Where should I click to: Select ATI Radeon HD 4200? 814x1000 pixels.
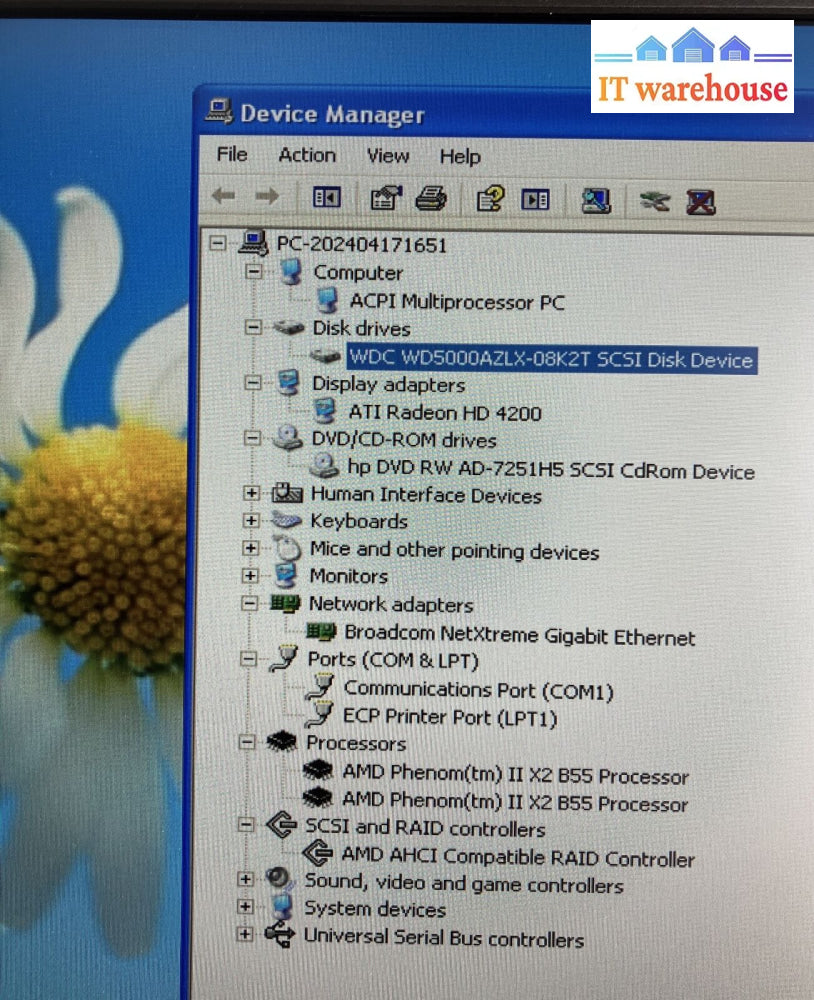click(445, 413)
